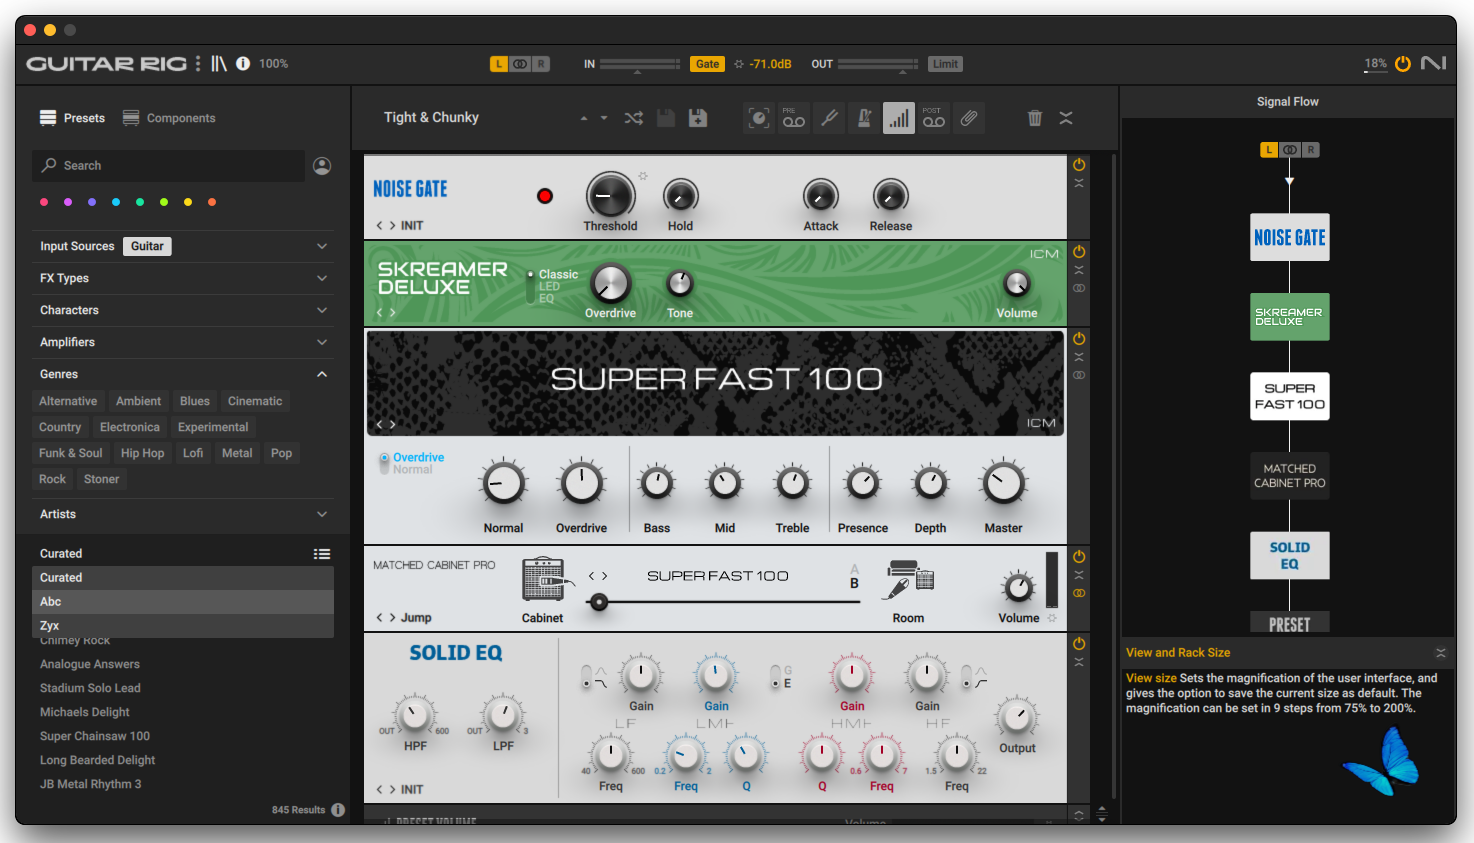The height and width of the screenshot is (843, 1474).
Task: Select the Cabinet image in Matched Cabinet Pro
Action: [547, 581]
